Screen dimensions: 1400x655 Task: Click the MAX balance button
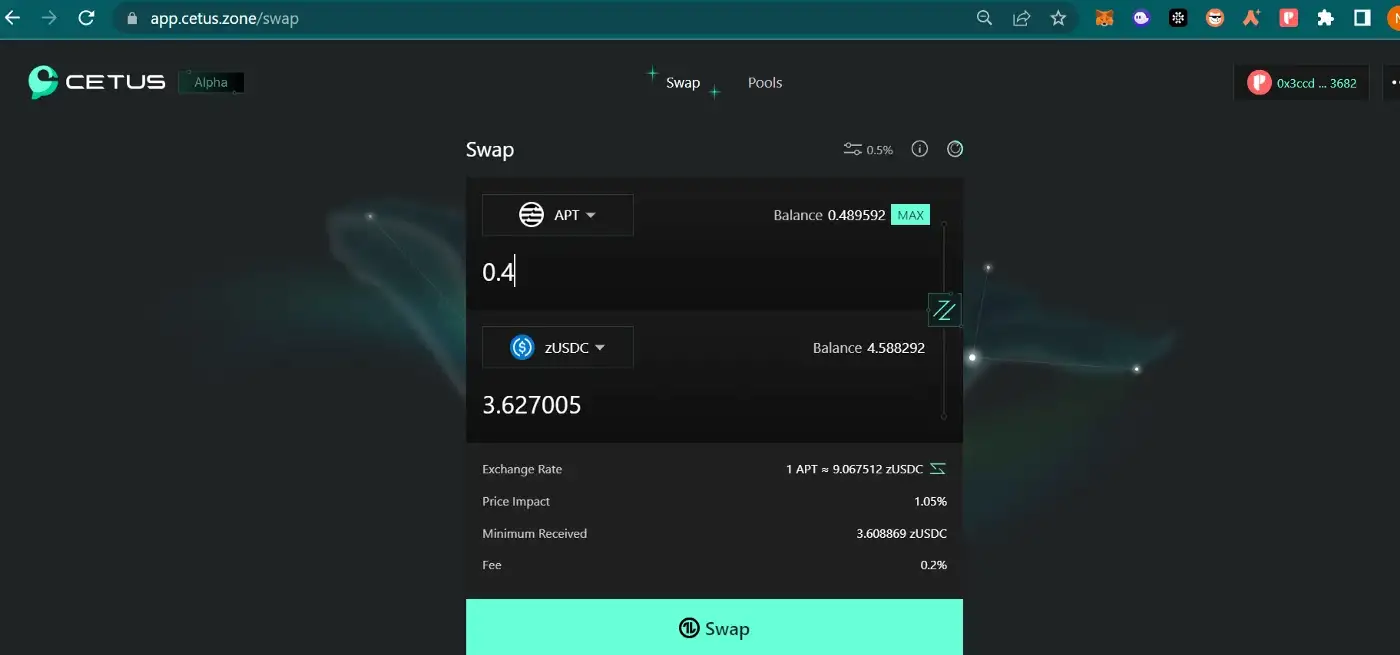point(910,215)
